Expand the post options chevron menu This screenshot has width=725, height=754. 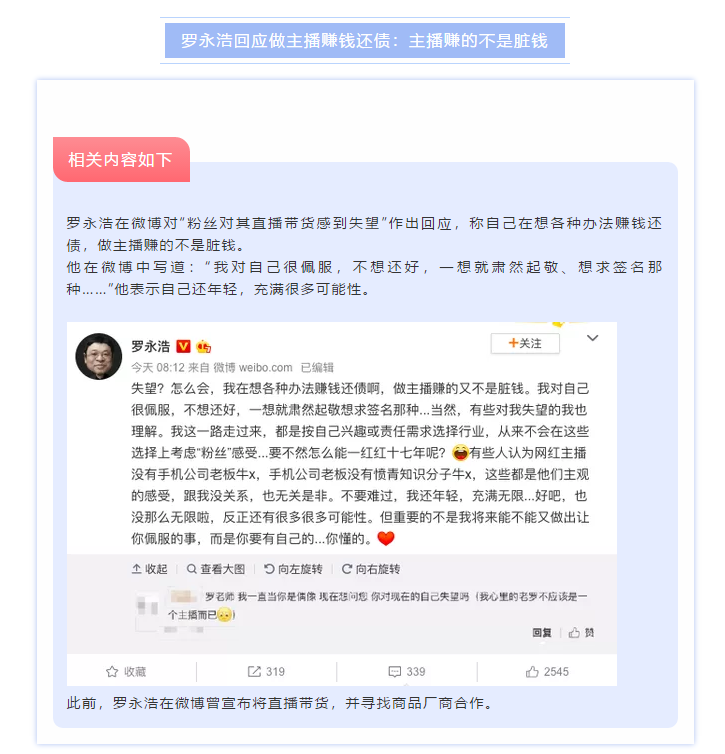(x=593, y=338)
